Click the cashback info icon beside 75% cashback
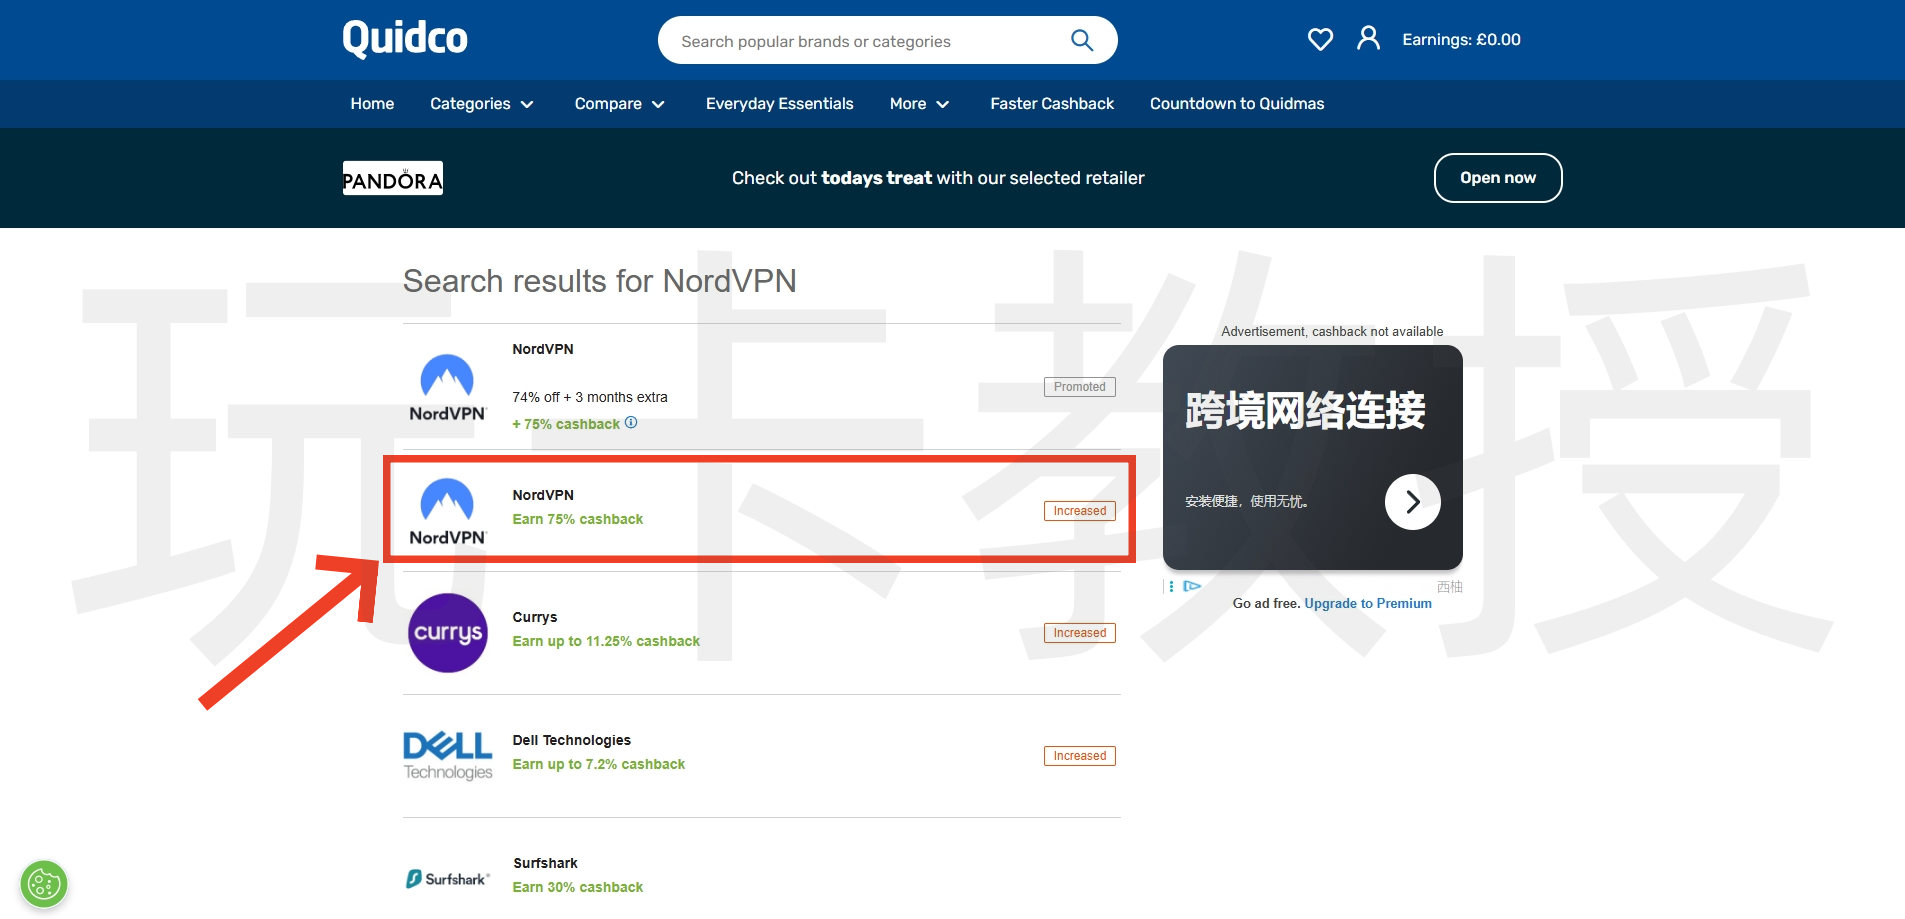This screenshot has height=919, width=1905. point(631,423)
